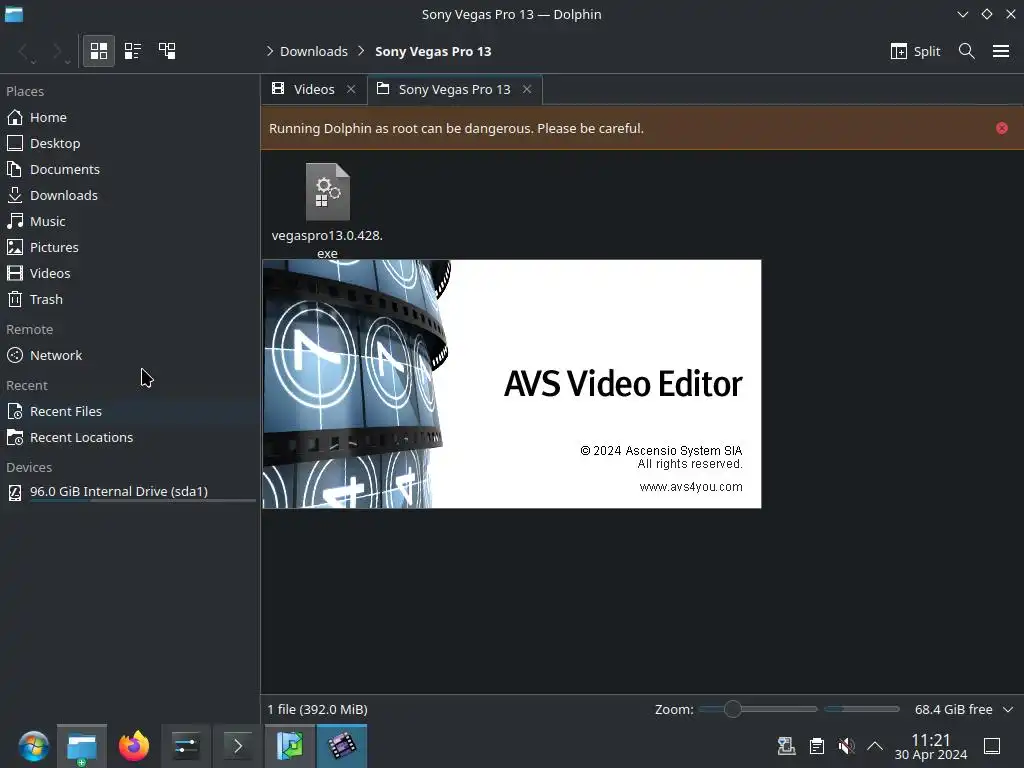The height and width of the screenshot is (768, 1024).
Task: Click the AVS Video Editor splash screen
Action: (512, 384)
